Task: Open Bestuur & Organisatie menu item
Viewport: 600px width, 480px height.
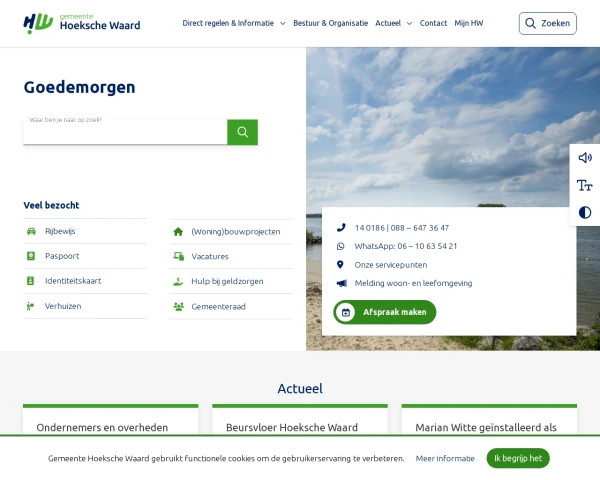Action: coord(331,23)
